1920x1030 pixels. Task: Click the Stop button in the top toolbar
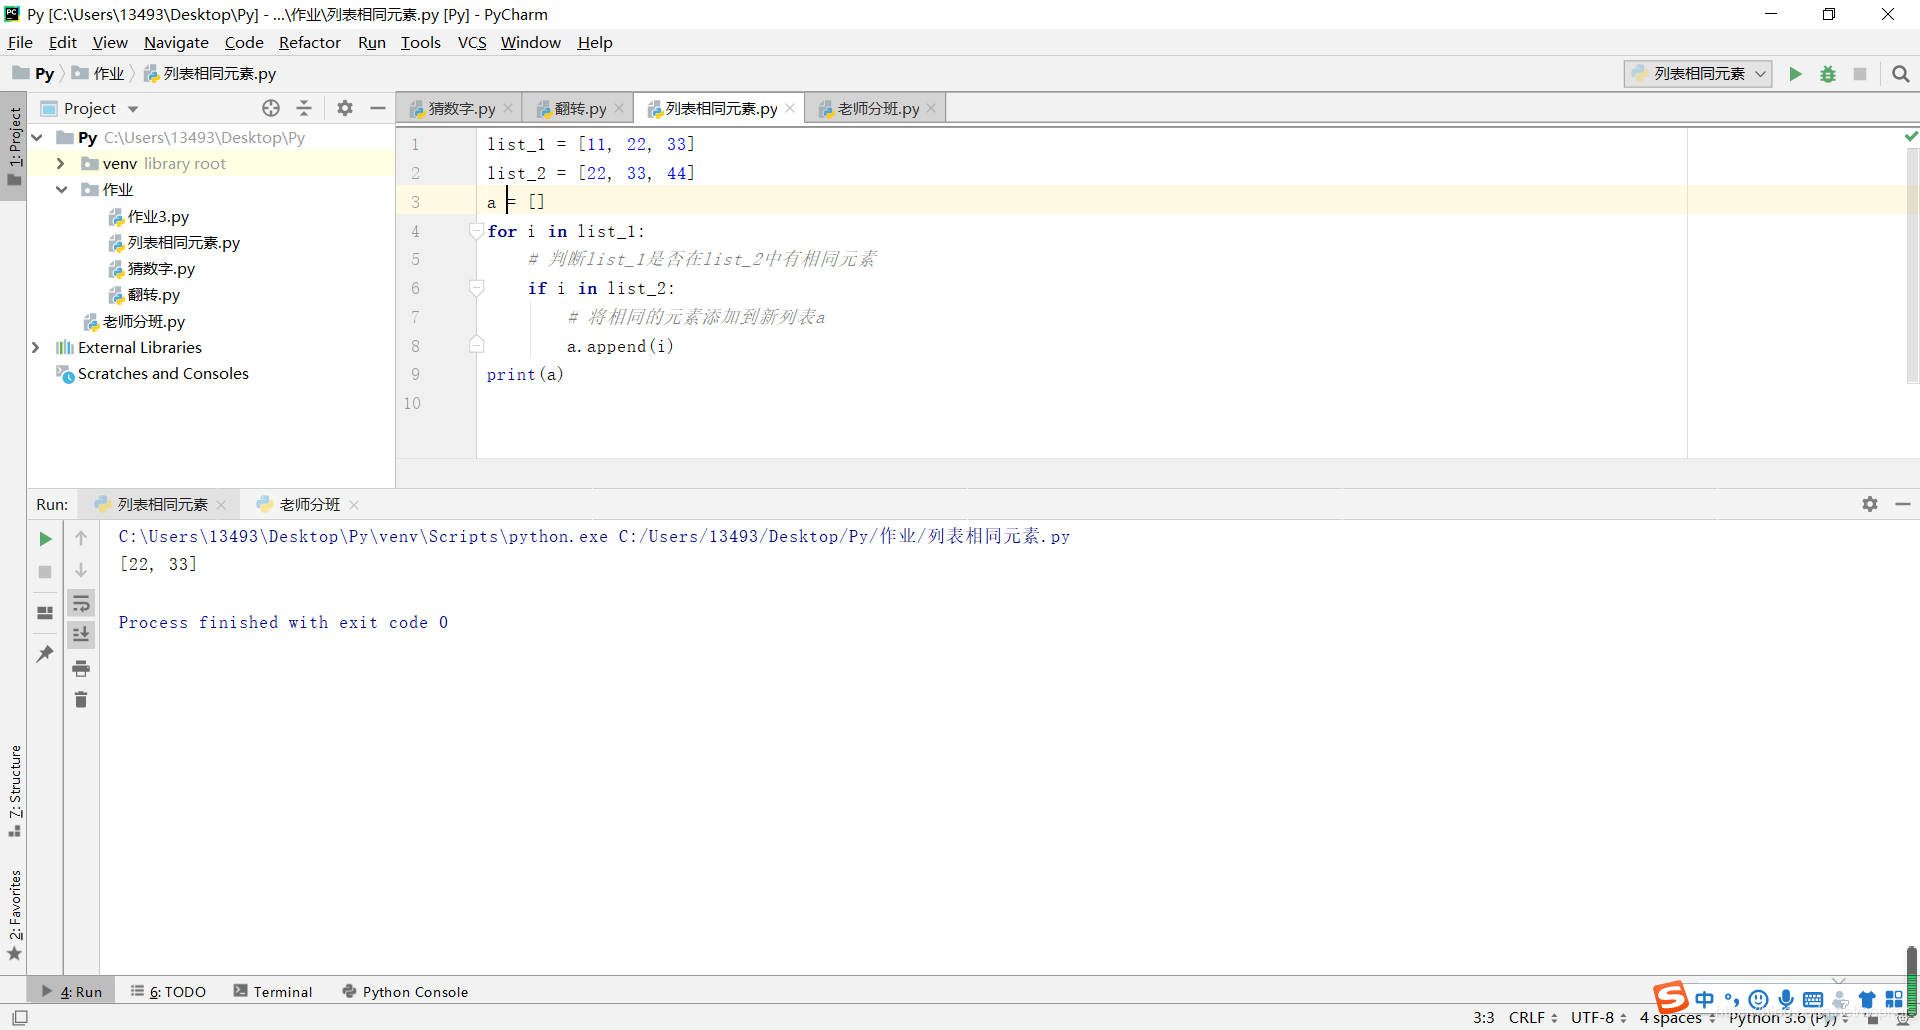1860,74
